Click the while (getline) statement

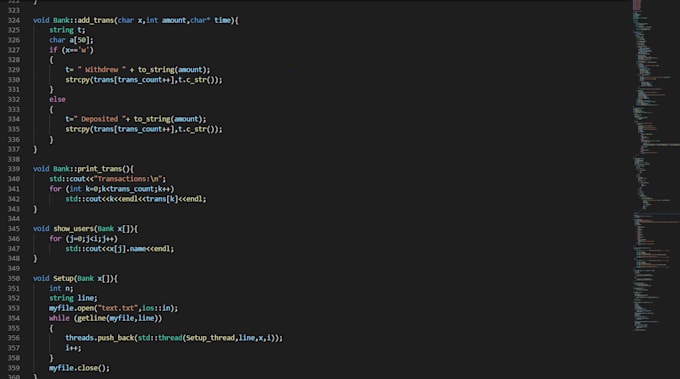pos(105,318)
